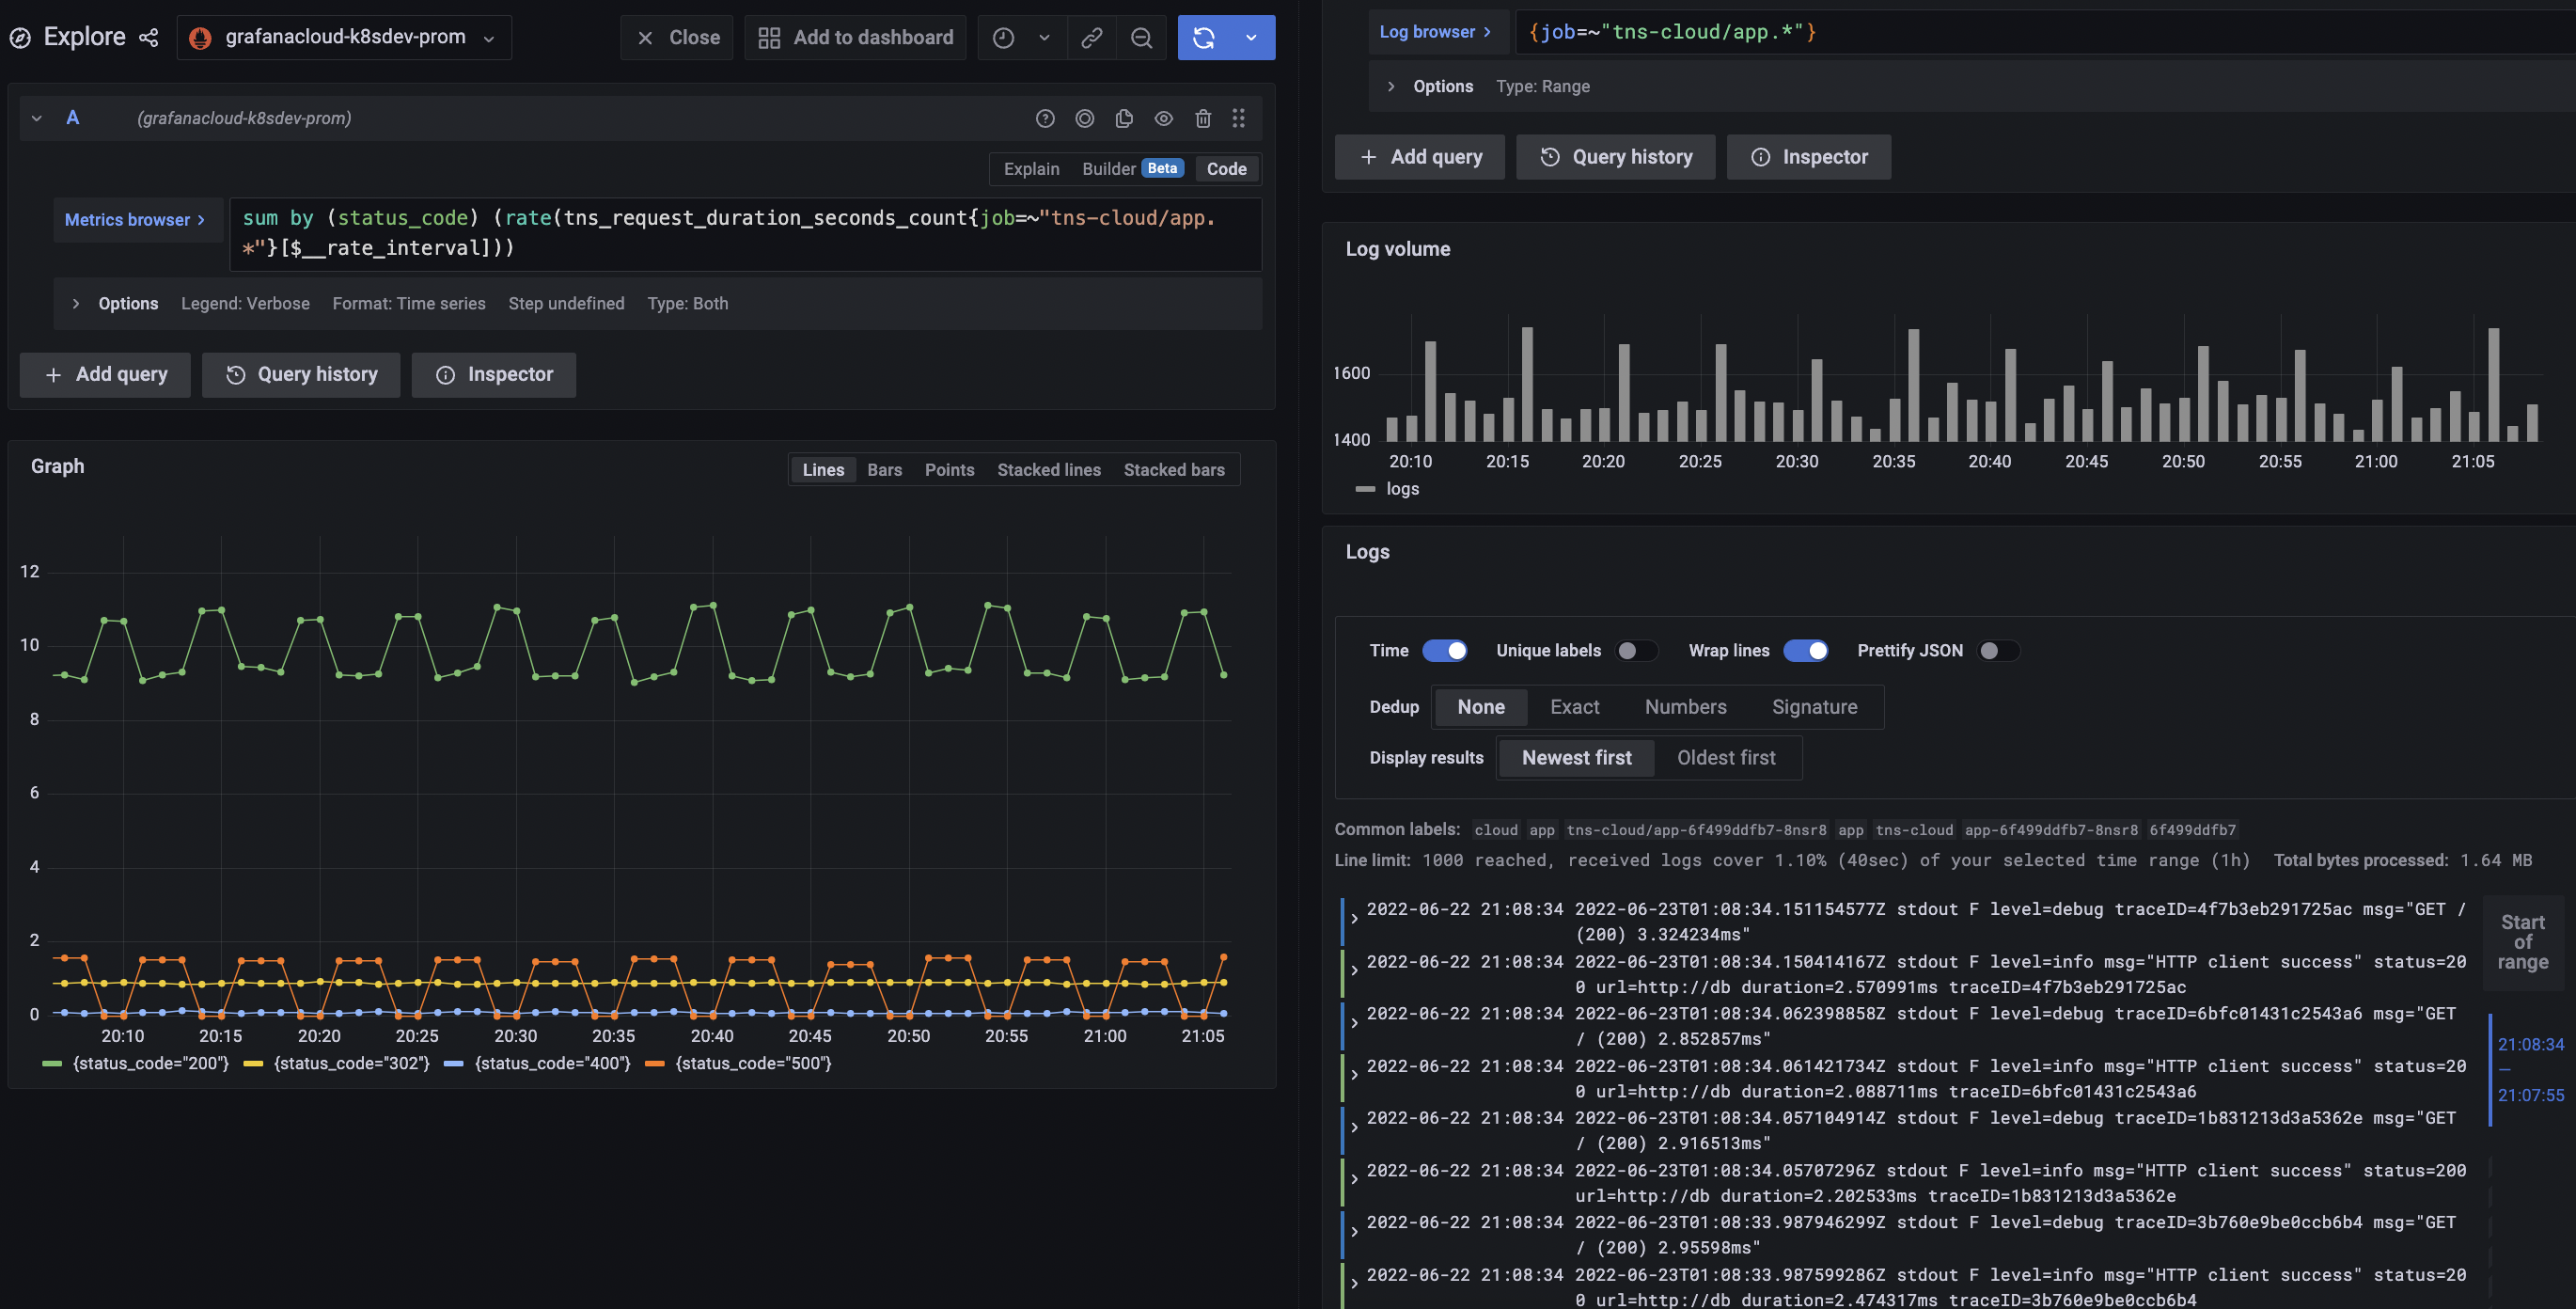Click the share icon next to Explore
Screen dimensions: 2576x1309
coord(149,37)
